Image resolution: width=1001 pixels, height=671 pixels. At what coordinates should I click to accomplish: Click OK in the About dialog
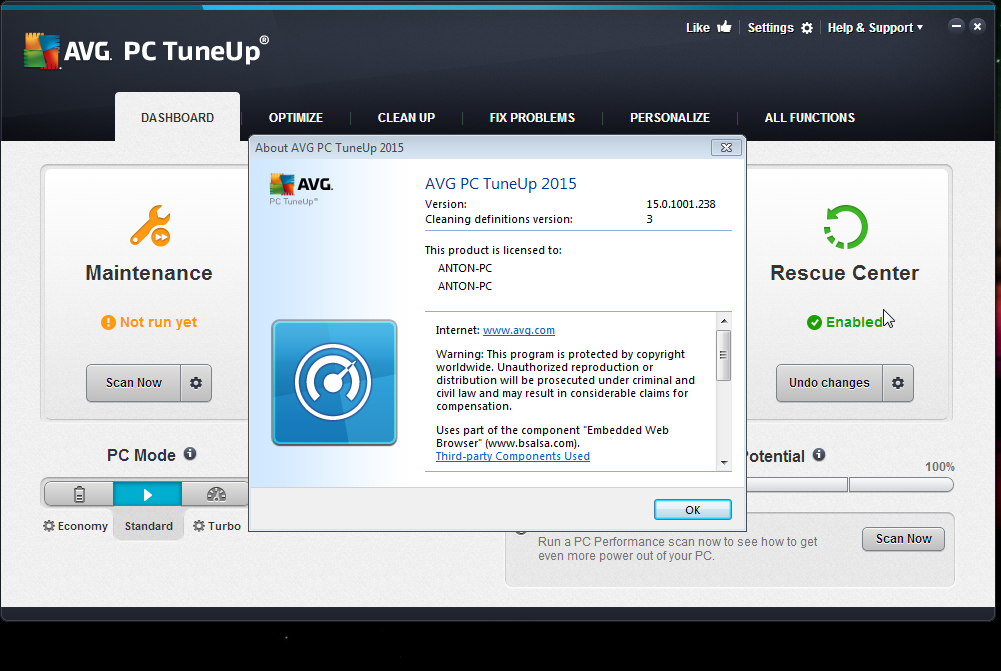tap(693, 509)
